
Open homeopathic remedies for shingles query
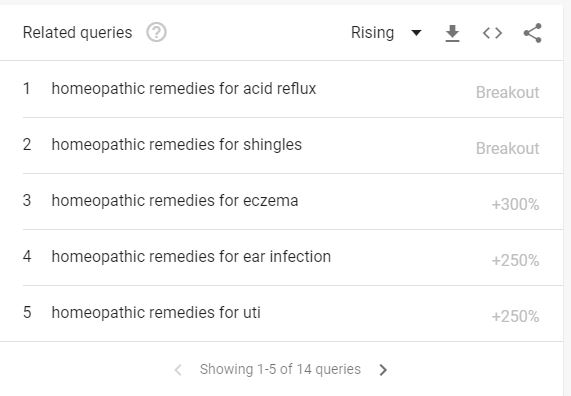(x=177, y=145)
